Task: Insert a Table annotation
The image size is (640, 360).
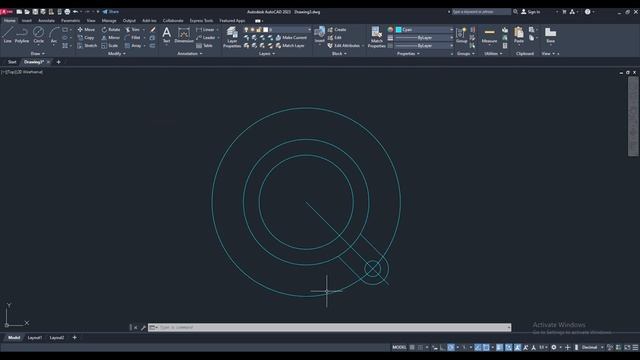Action: [x=204, y=46]
